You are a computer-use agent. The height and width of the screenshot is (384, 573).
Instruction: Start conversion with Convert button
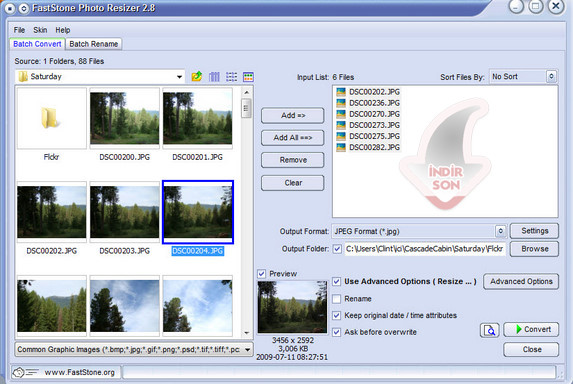[x=531, y=329]
